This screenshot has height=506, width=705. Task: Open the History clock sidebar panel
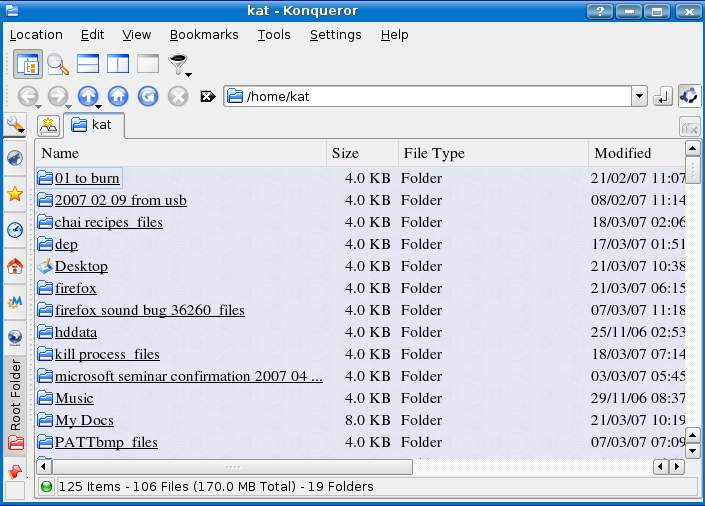15,230
